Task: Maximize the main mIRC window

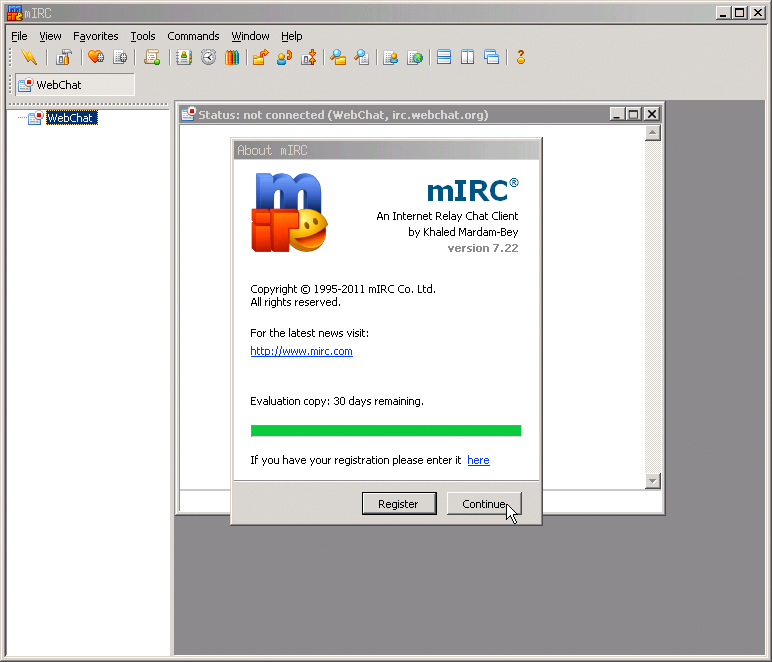Action: [x=740, y=13]
